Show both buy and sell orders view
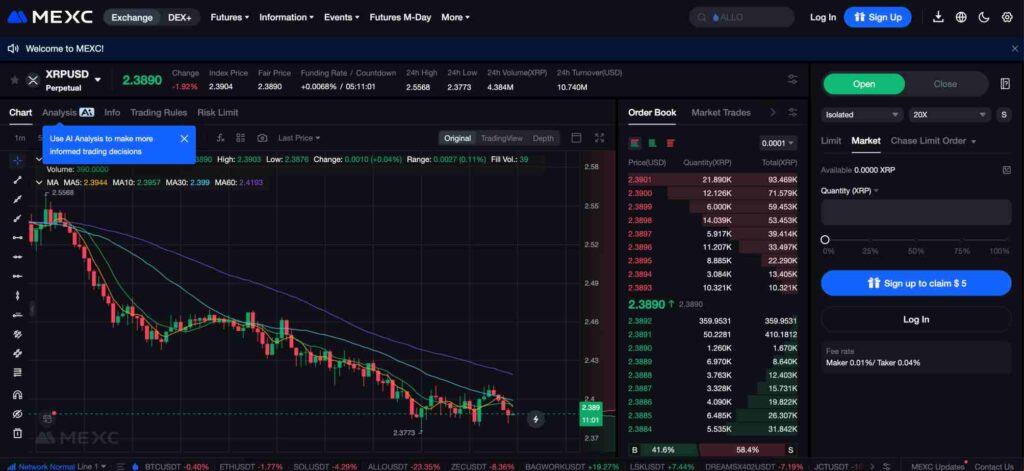The width and height of the screenshot is (1024, 471). pos(634,143)
